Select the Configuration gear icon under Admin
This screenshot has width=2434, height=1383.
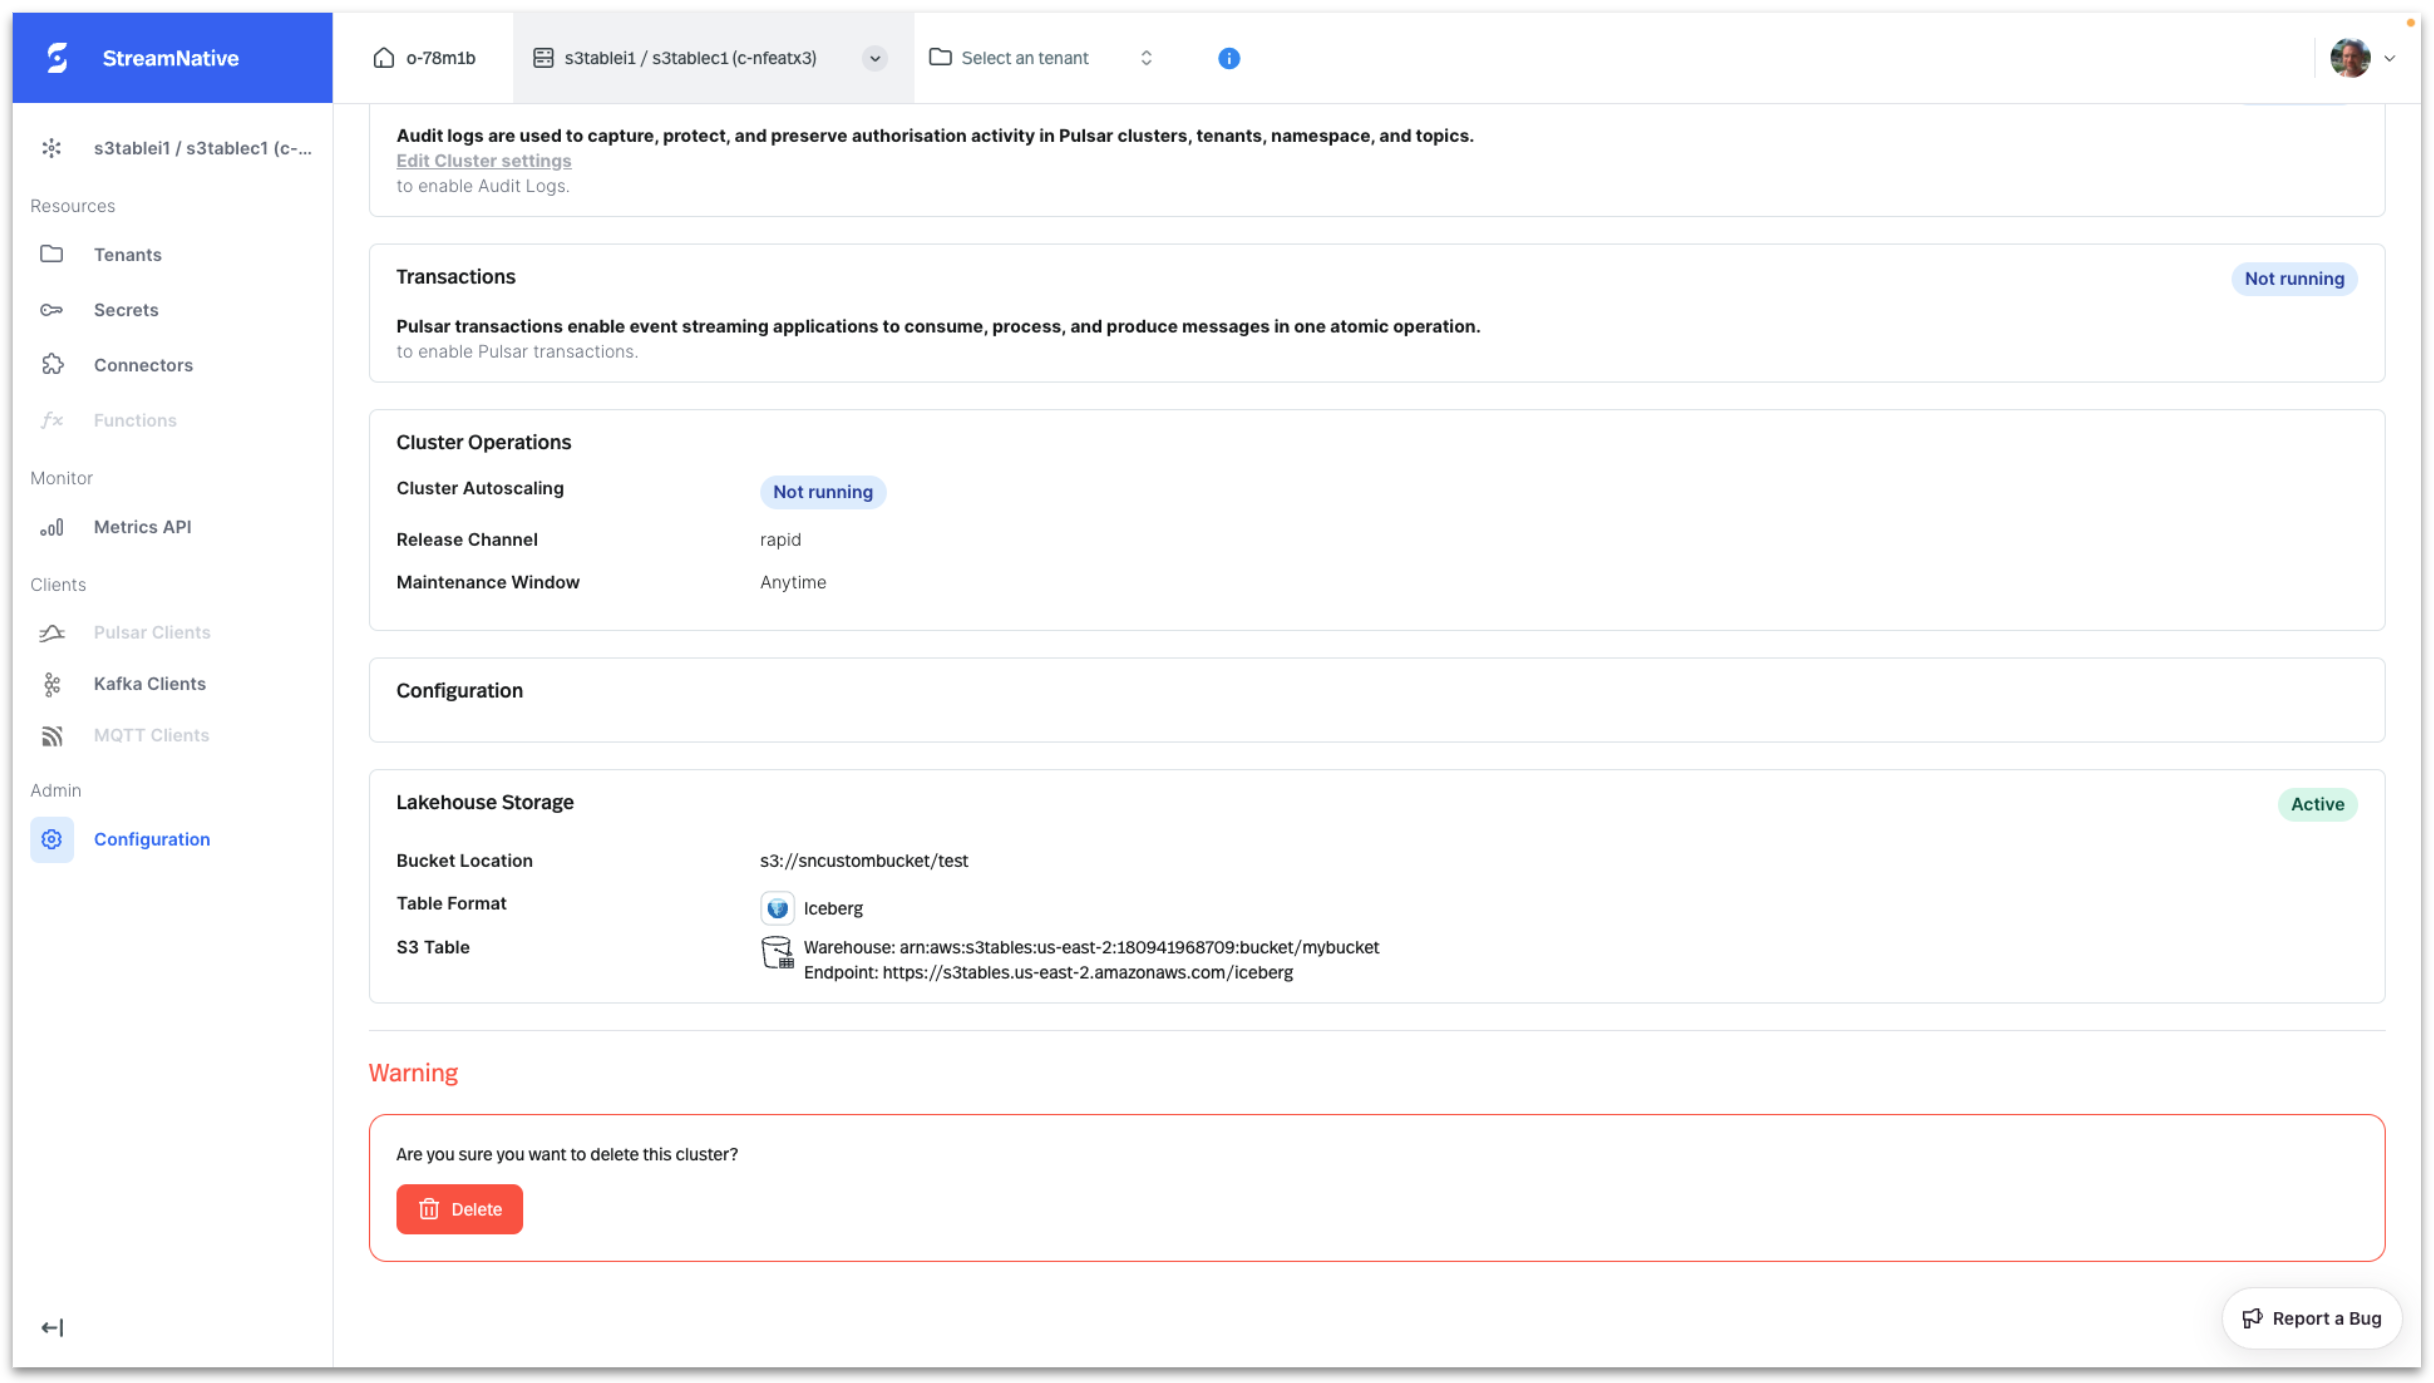51,839
